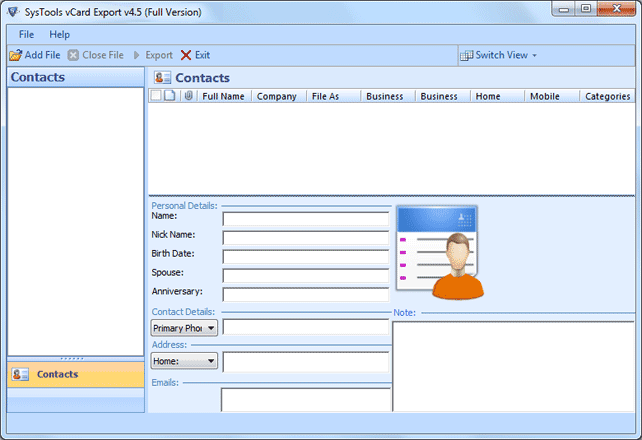Click the Switch View icon
This screenshot has height=440, width=642.
[466, 55]
